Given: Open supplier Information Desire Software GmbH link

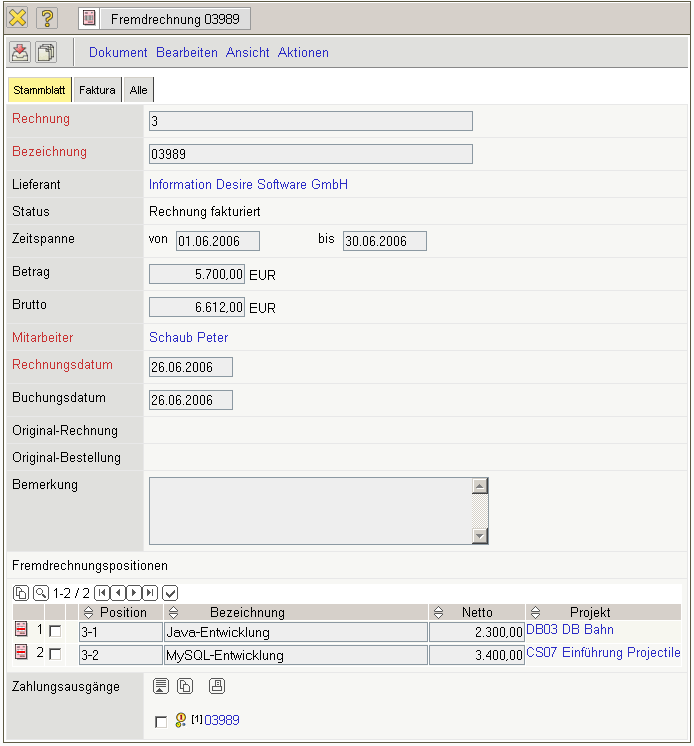Looking at the screenshot, I should point(248,185).
